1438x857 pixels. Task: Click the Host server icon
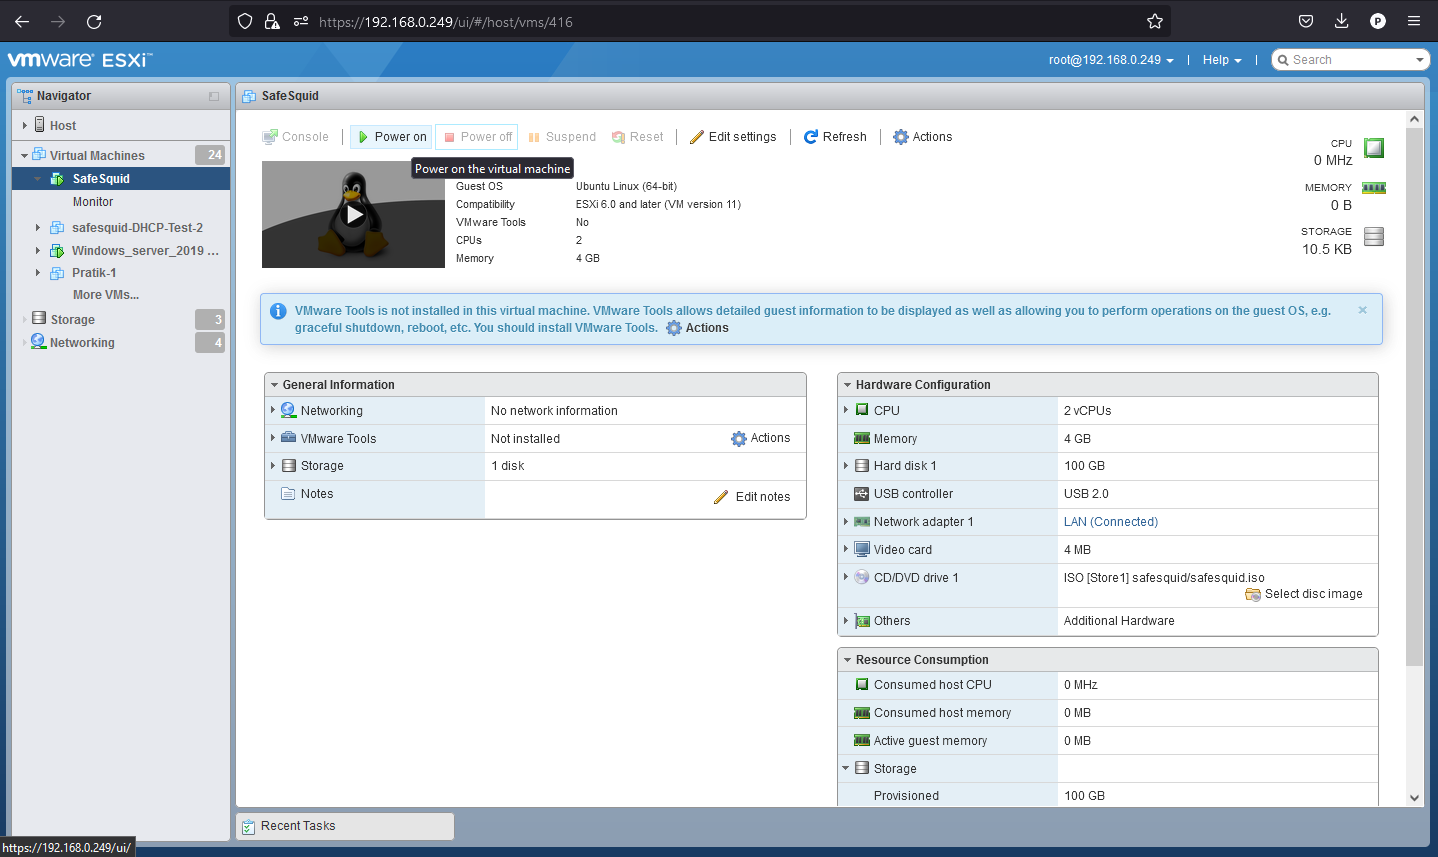[40, 125]
